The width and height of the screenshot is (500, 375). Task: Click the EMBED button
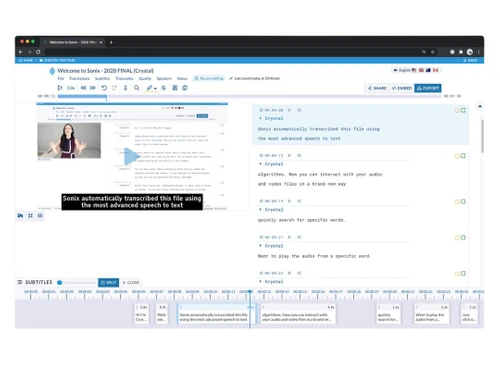pyautogui.click(x=402, y=88)
